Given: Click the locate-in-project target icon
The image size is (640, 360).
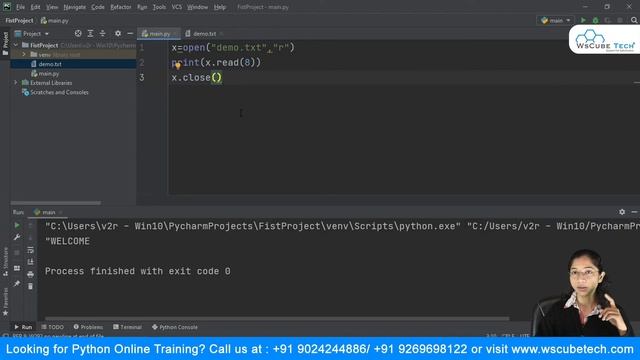Looking at the screenshot, I should (78, 33).
